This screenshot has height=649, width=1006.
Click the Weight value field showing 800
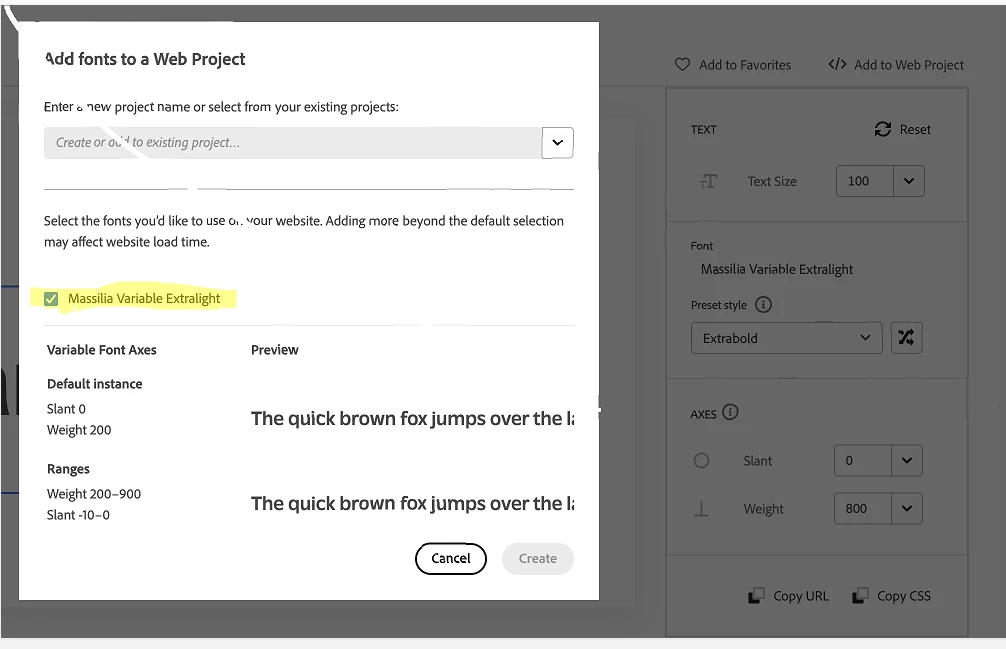pyautogui.click(x=863, y=509)
